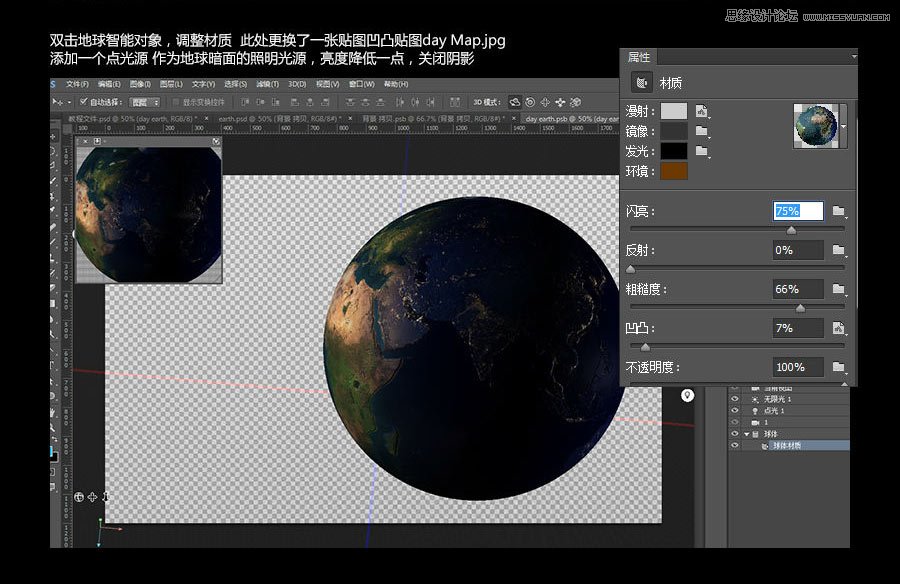Open the 属性 panel flyout menu

click(854, 56)
